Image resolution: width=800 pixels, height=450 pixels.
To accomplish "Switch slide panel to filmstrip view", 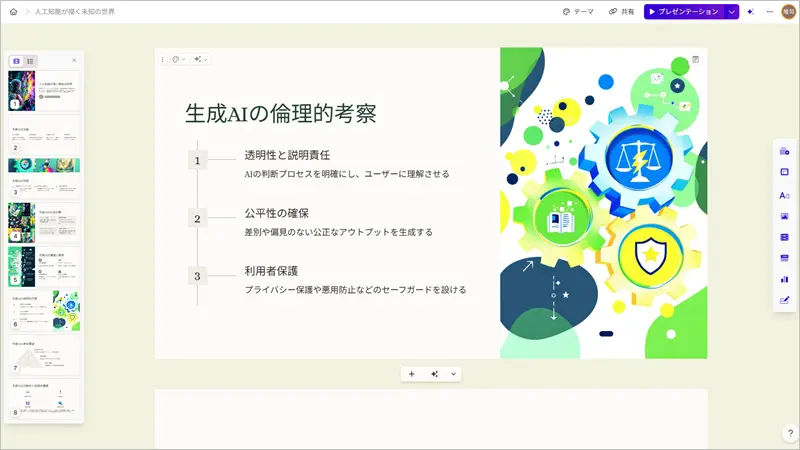I will (17, 61).
